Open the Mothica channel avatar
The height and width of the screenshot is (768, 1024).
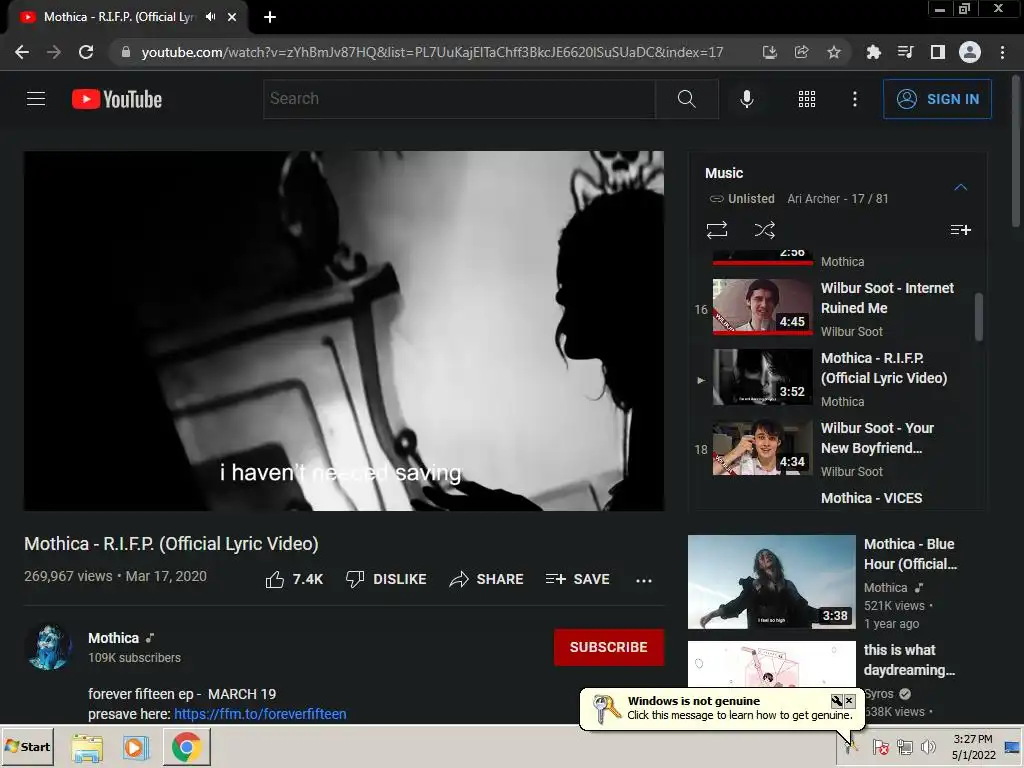48,647
